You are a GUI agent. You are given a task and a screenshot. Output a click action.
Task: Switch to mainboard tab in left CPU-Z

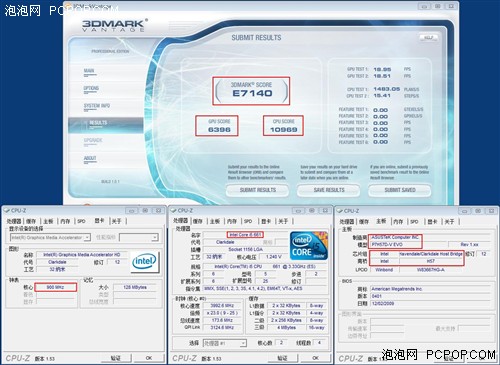coord(48,221)
